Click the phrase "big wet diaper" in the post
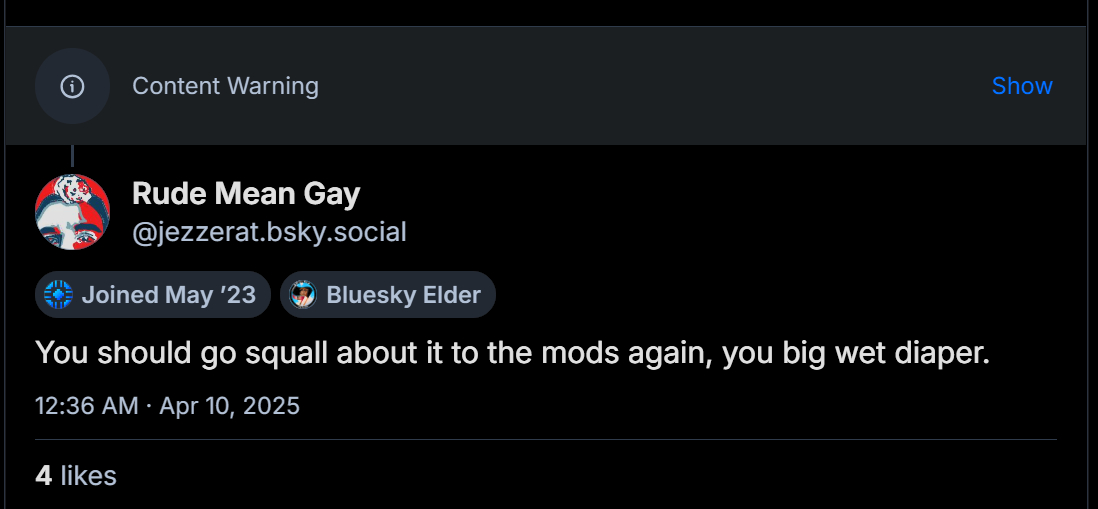The height and width of the screenshot is (509, 1098). point(875,353)
